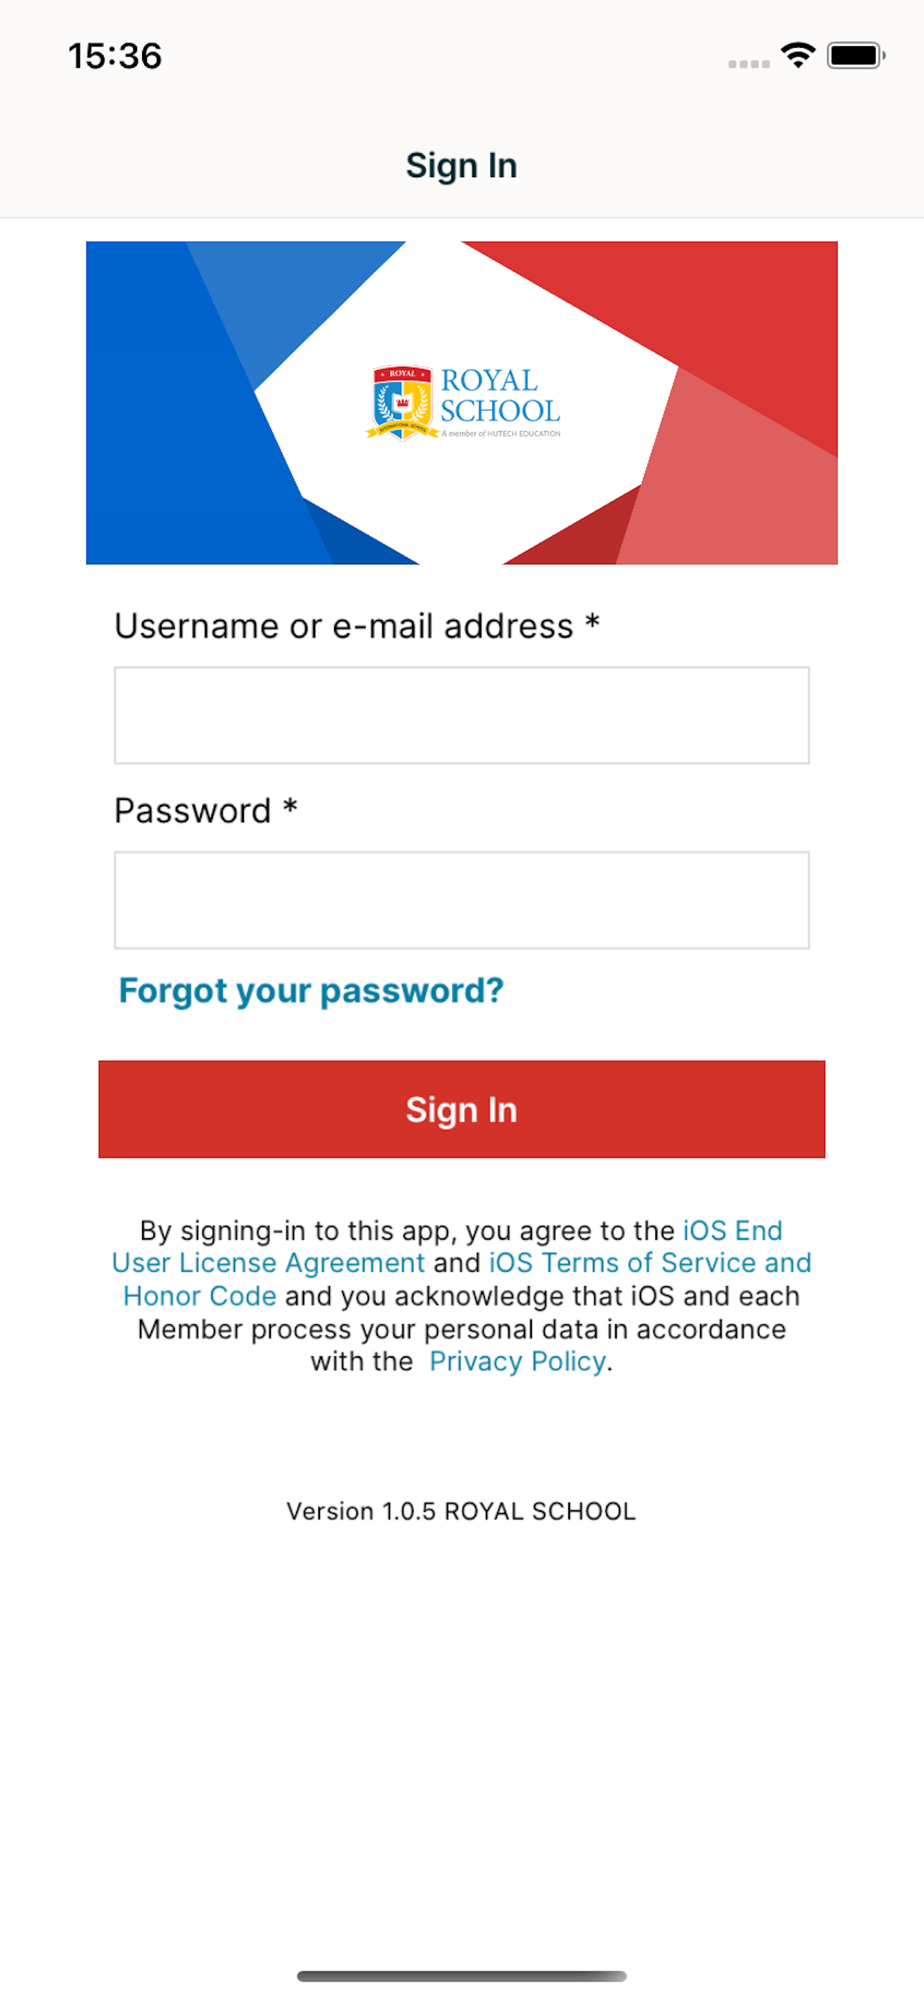Open the "Forgot your password?" link

(x=311, y=990)
